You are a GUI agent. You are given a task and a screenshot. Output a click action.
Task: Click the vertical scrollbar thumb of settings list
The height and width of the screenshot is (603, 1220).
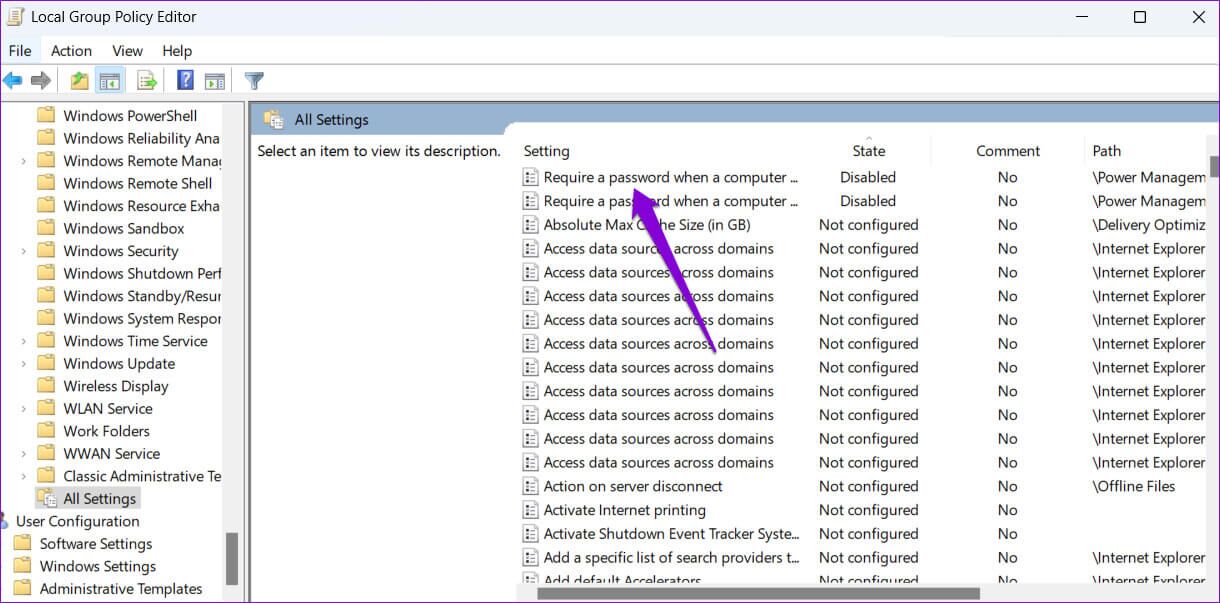(1214, 166)
